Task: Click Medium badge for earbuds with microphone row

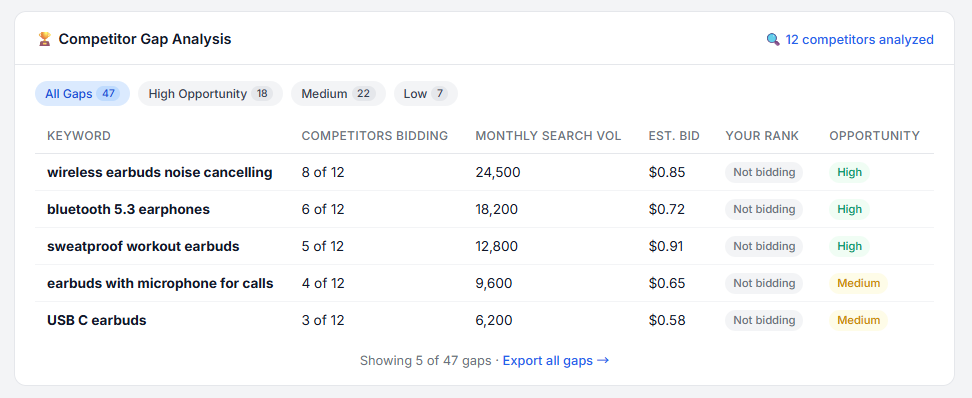Action: pyautogui.click(x=859, y=283)
